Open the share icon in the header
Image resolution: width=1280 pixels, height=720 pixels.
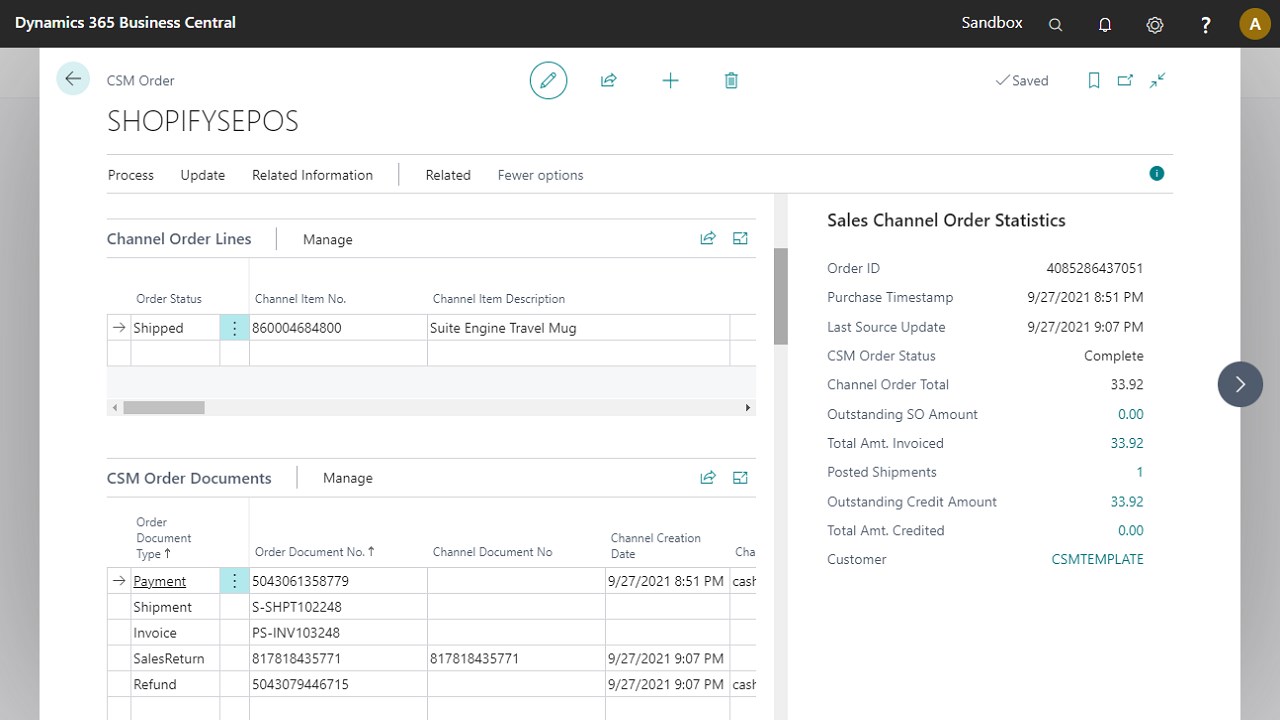(608, 80)
